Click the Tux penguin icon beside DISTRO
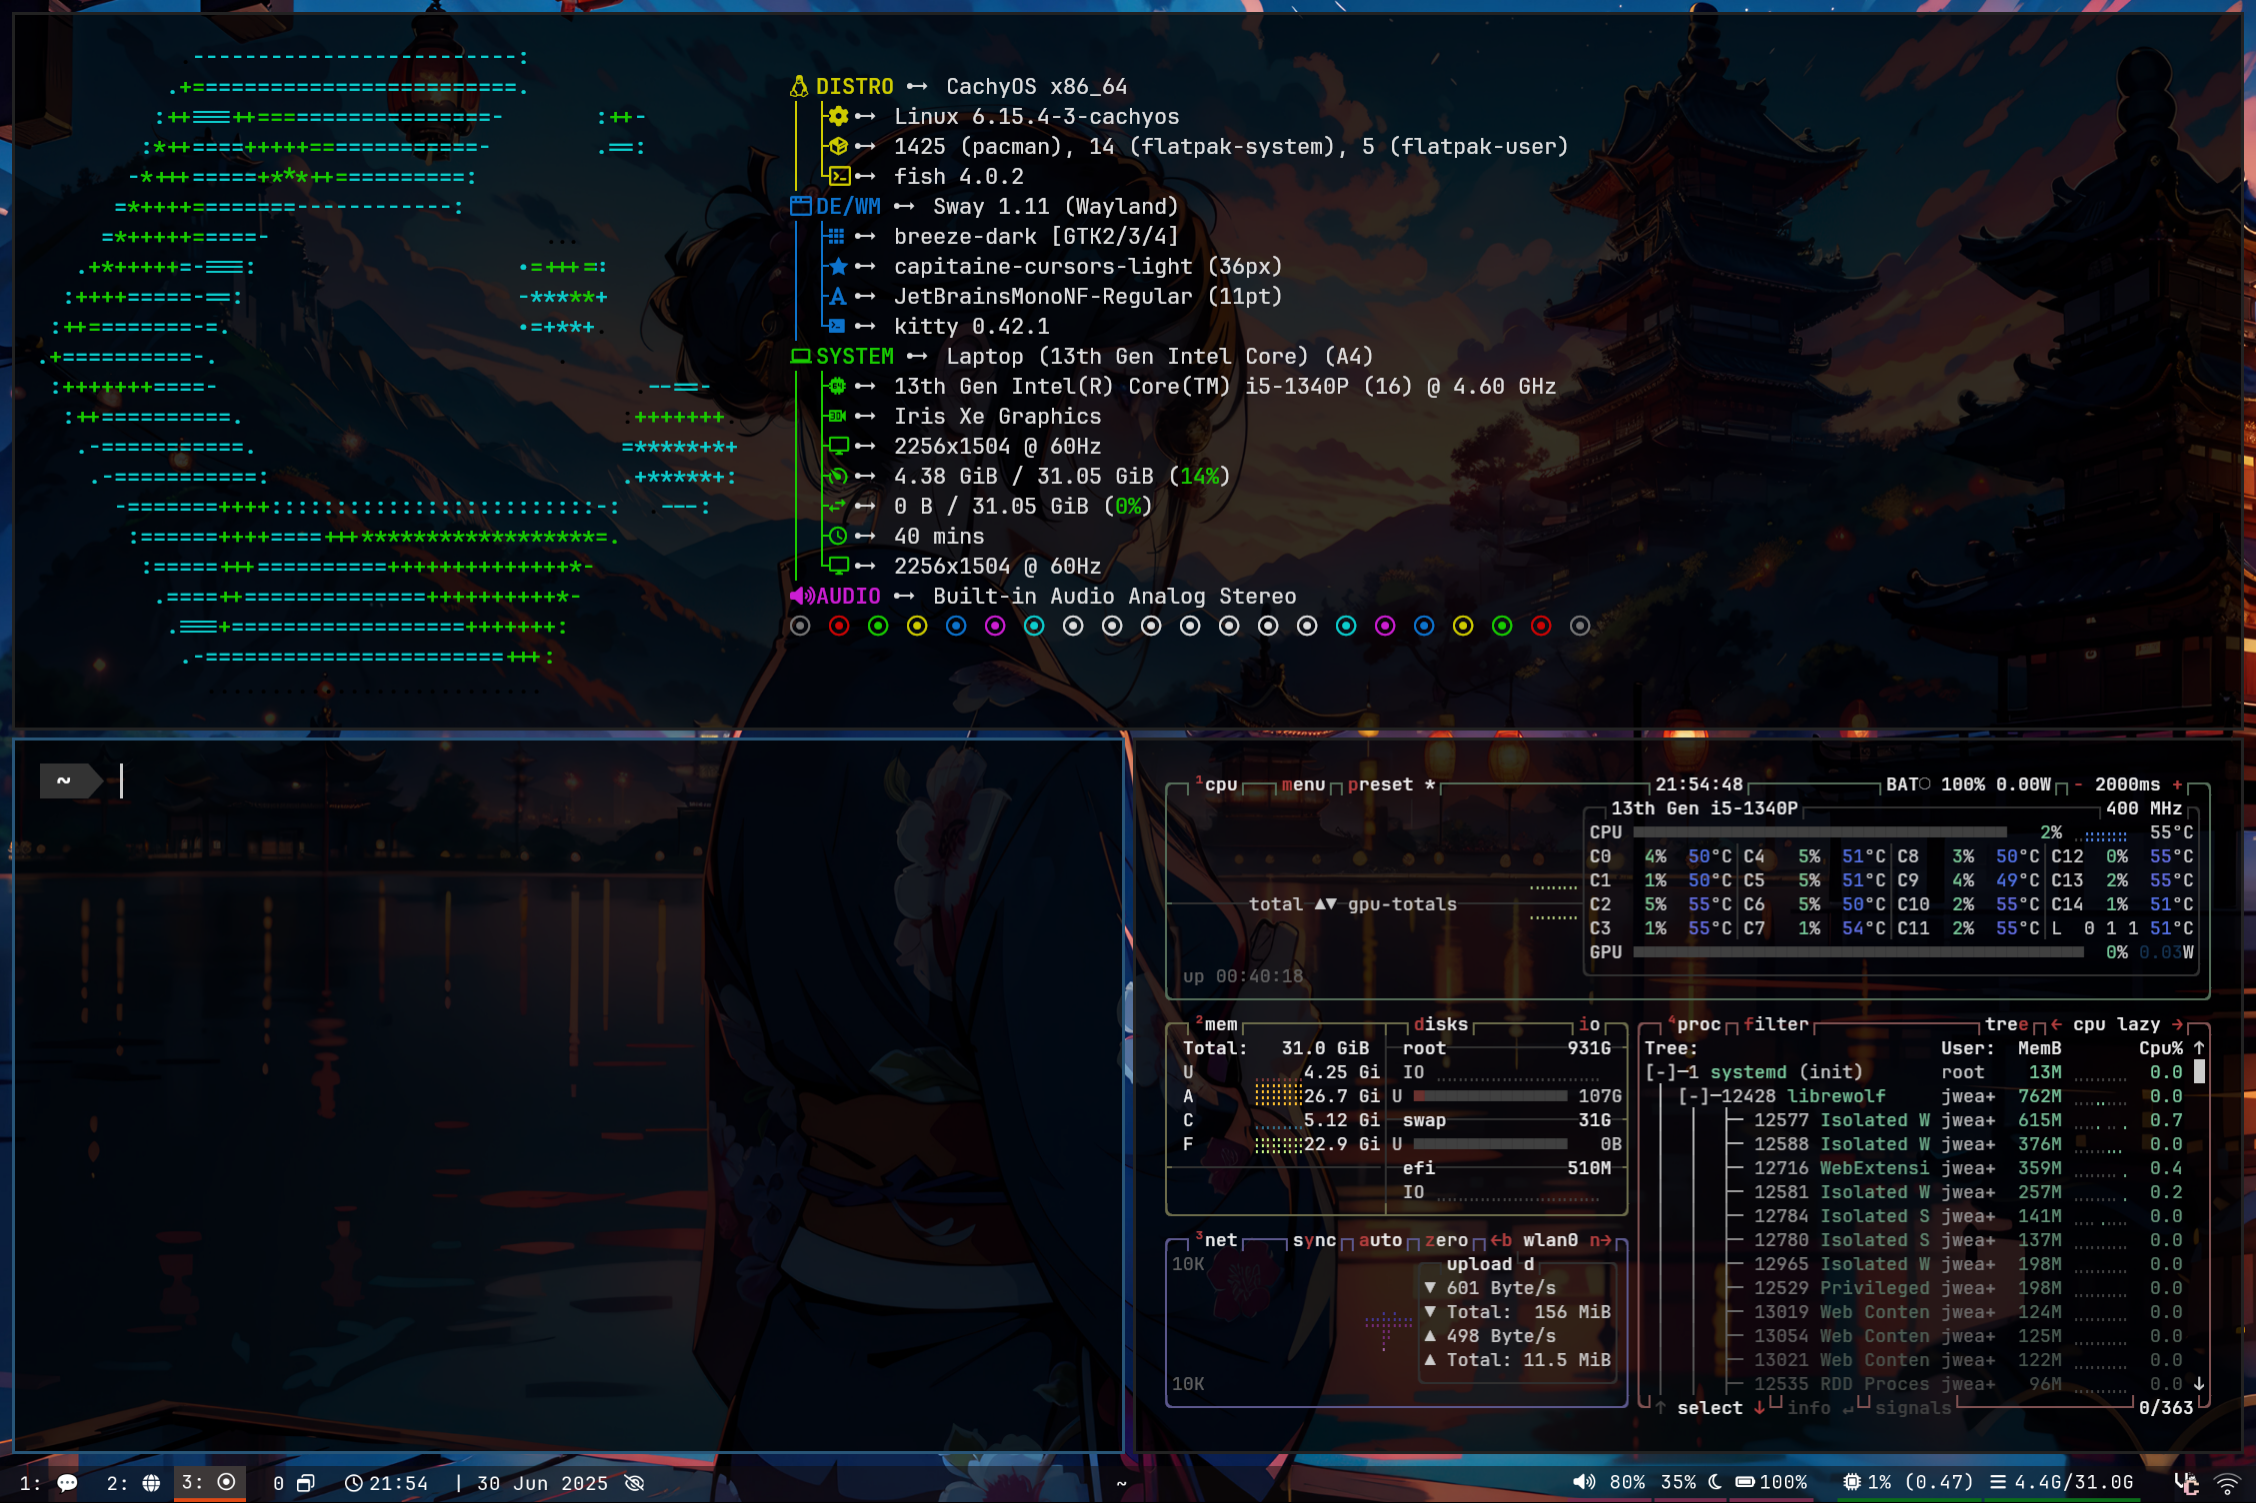 798,87
